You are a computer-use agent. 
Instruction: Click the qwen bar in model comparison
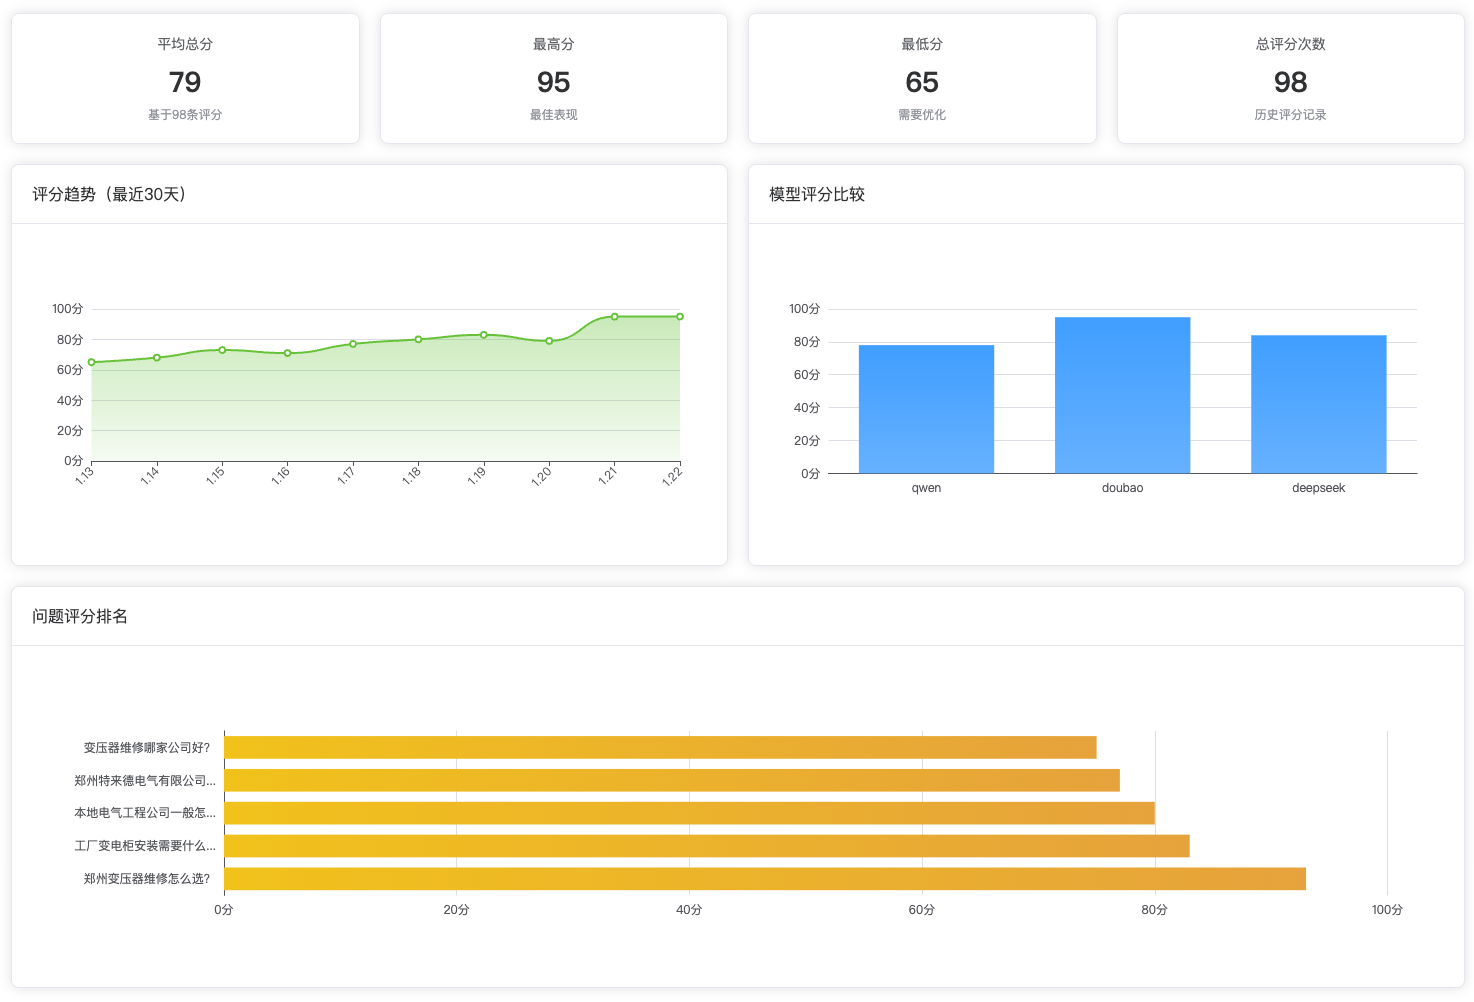pyautogui.click(x=926, y=409)
